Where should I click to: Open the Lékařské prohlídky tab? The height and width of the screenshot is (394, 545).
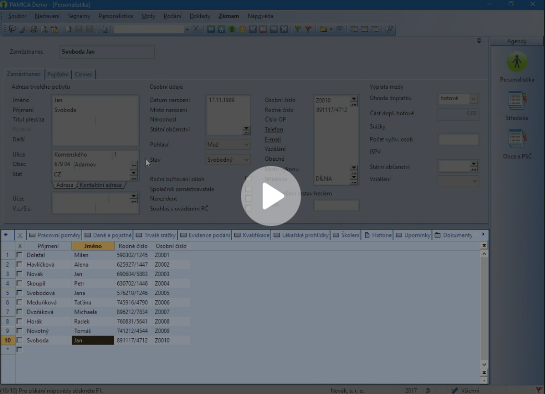coord(301,235)
